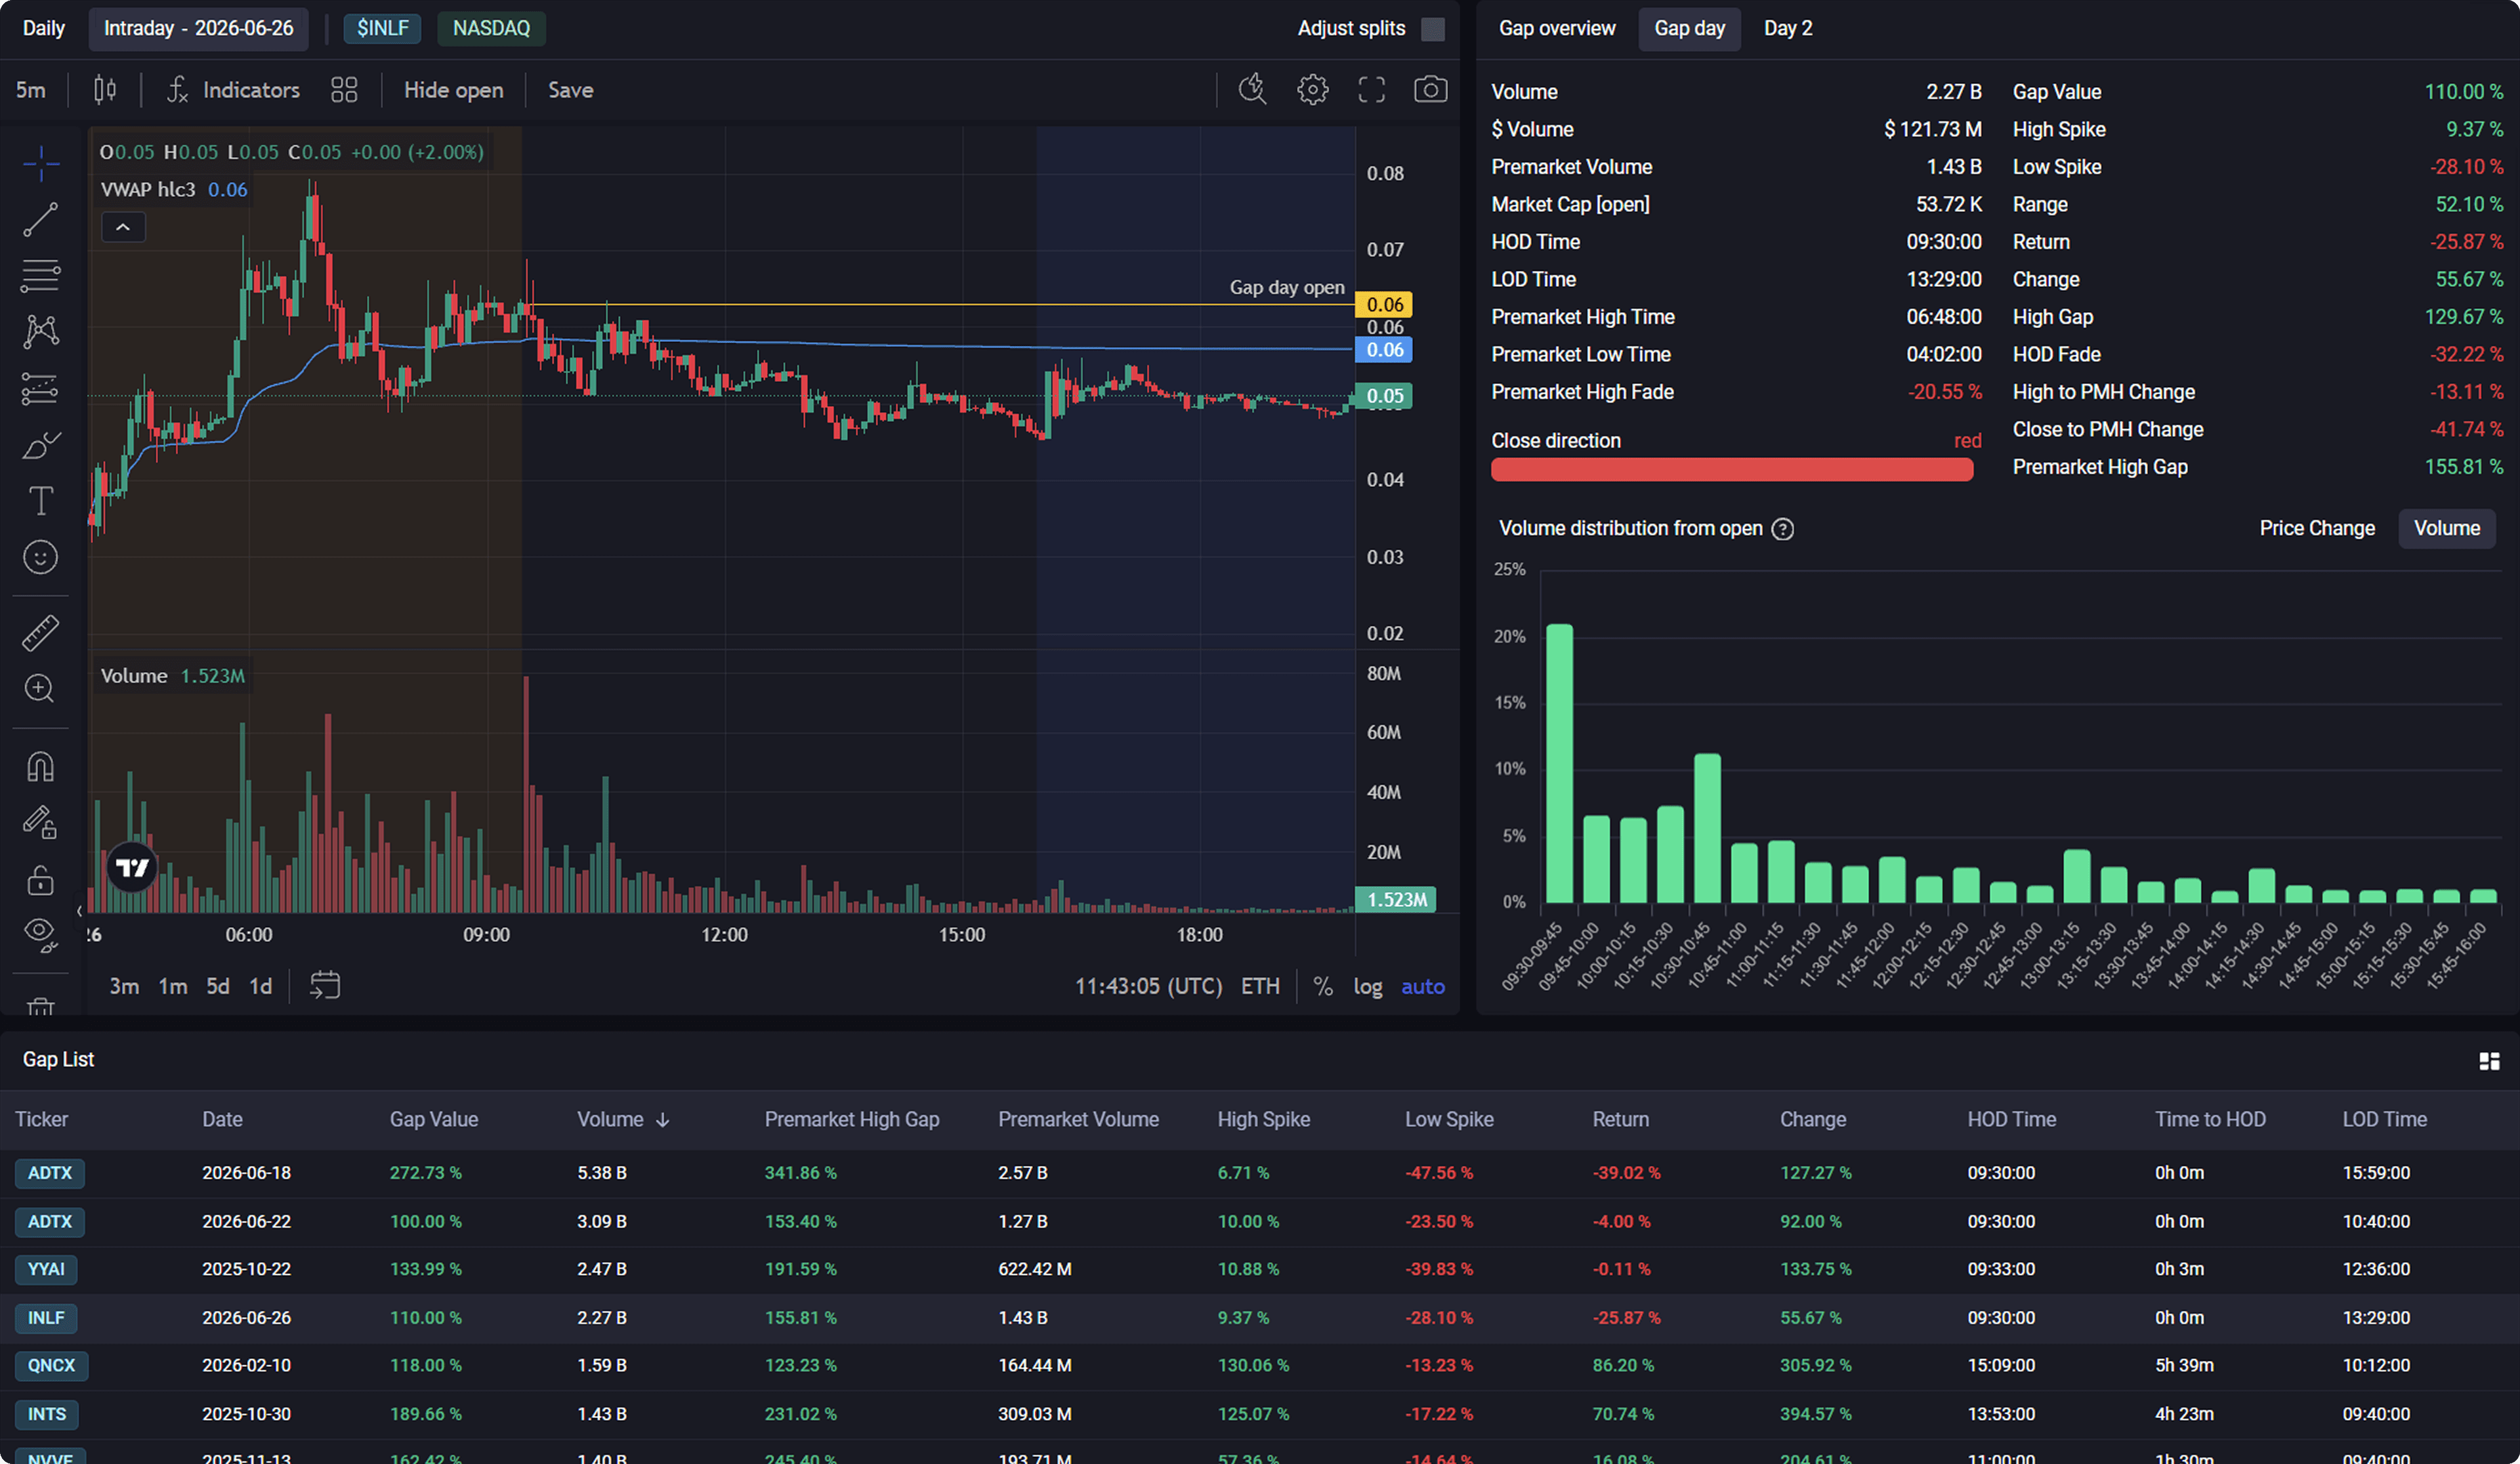Image resolution: width=2520 pixels, height=1464 pixels.
Task: Open the Indicators dialog
Action: (233, 90)
